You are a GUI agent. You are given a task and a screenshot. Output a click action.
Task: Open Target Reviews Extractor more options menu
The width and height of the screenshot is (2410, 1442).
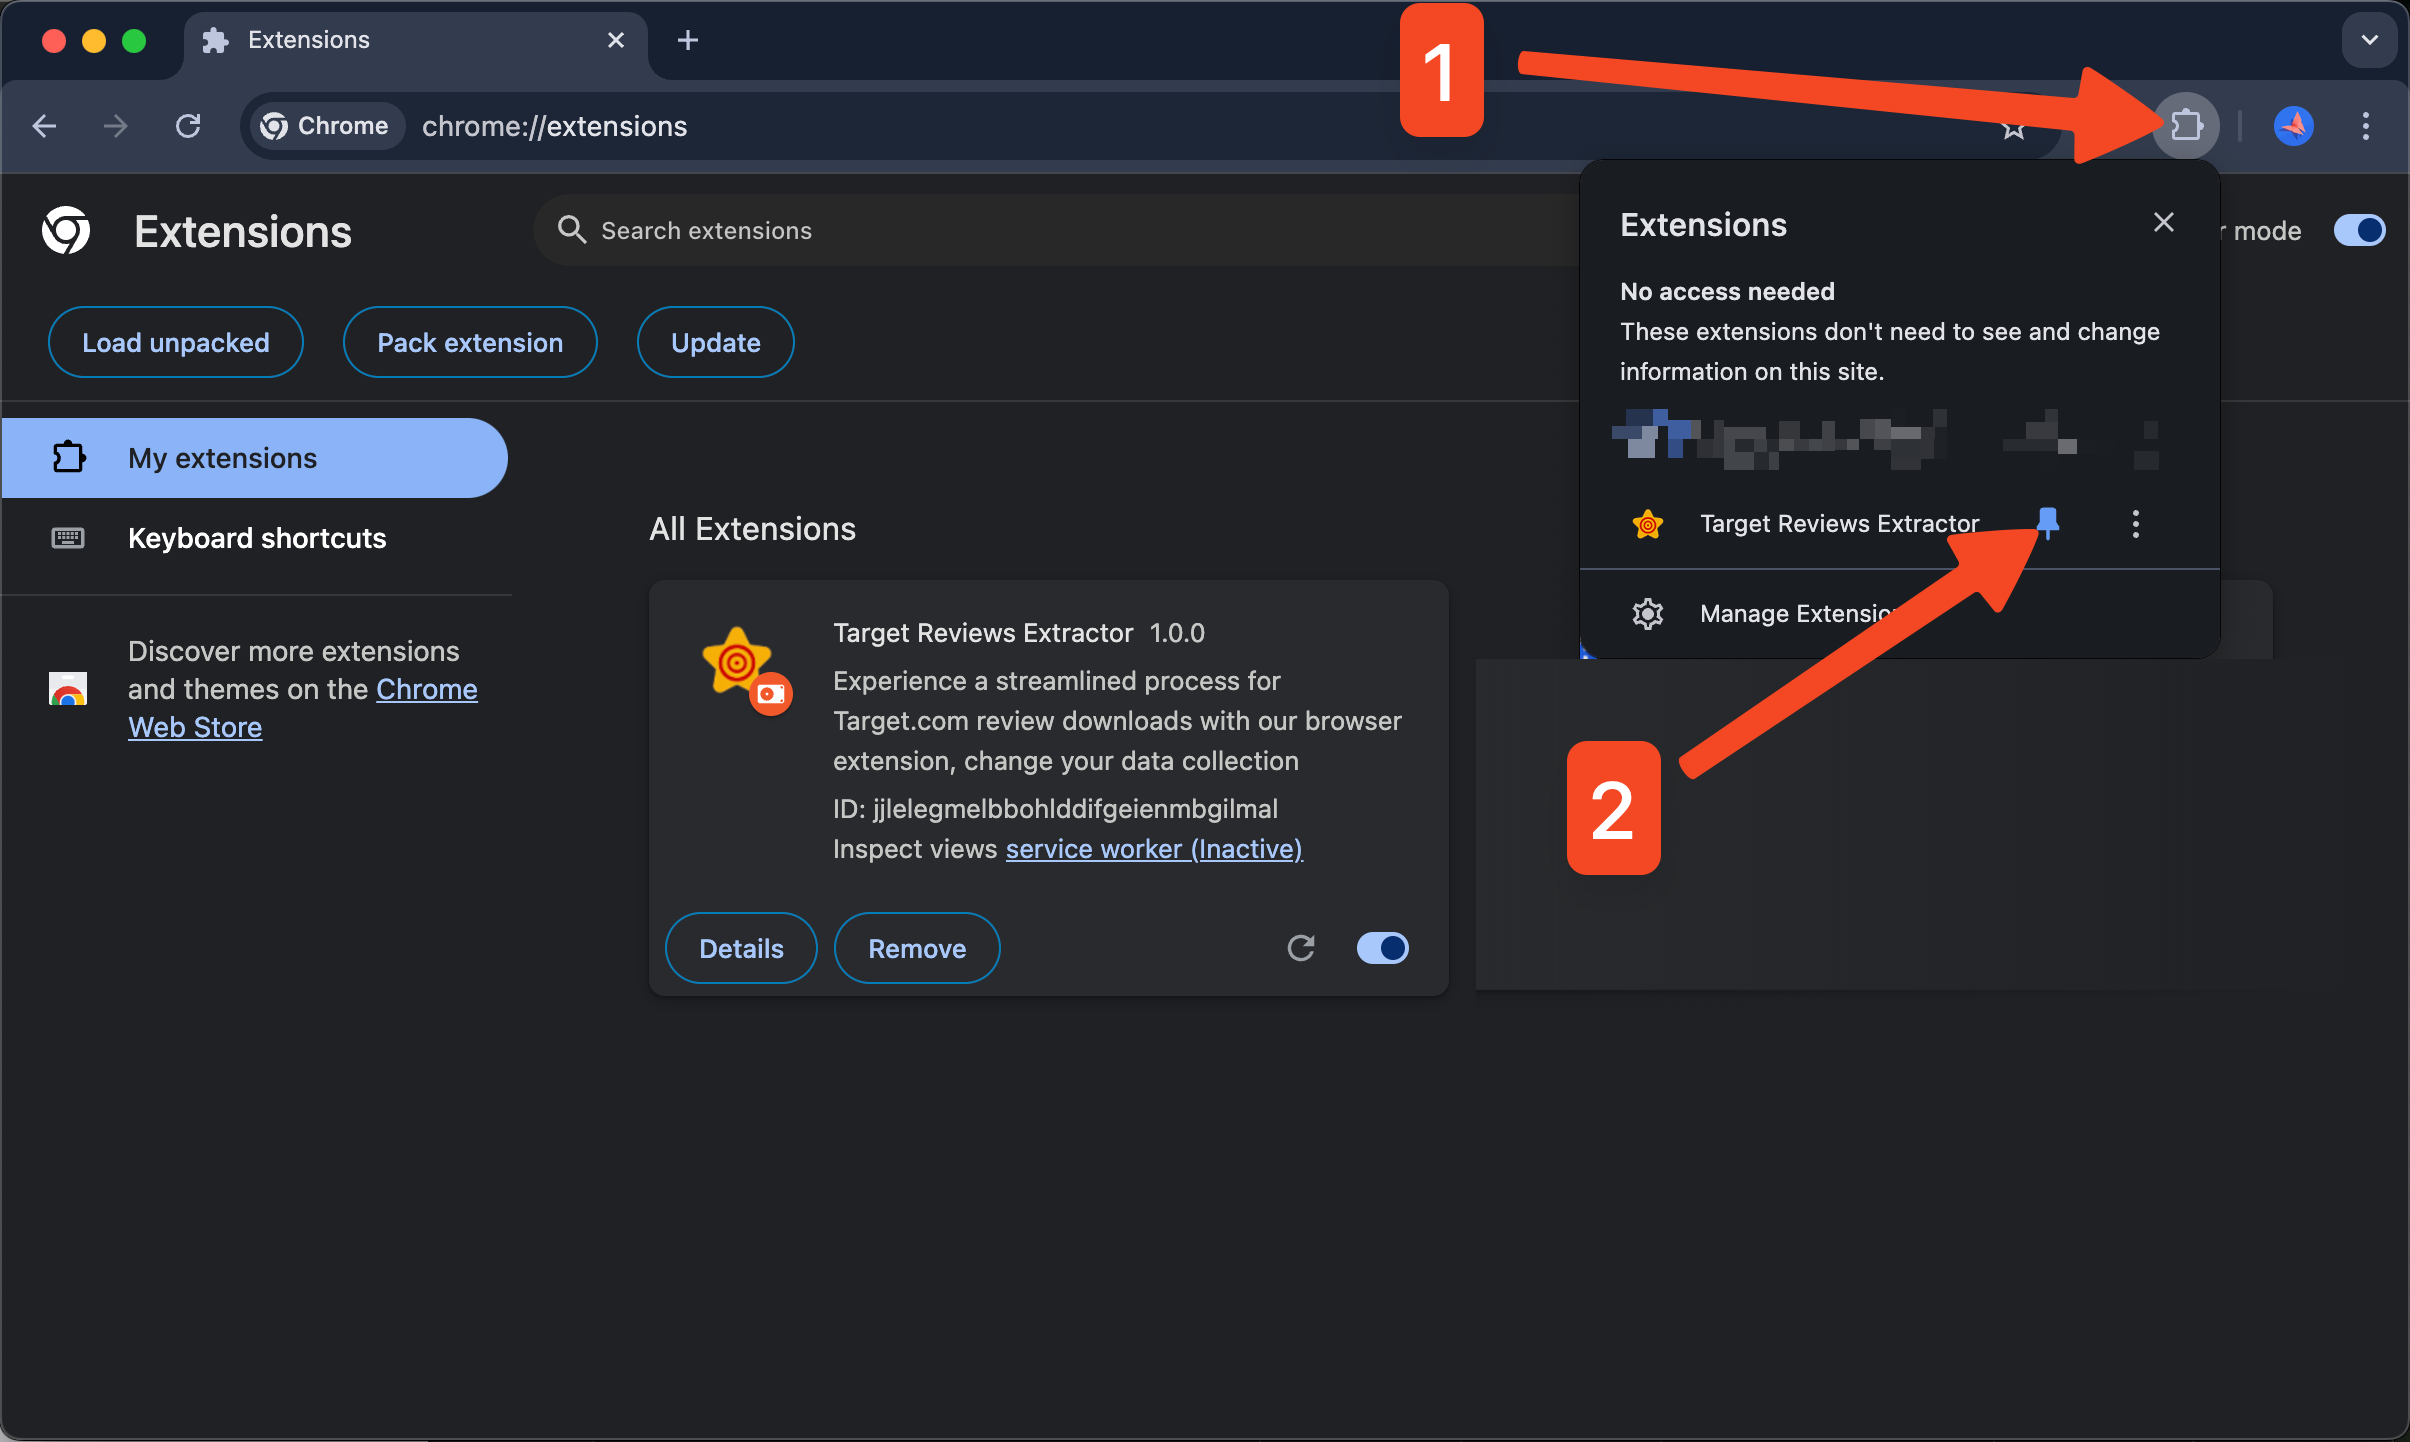click(2136, 524)
